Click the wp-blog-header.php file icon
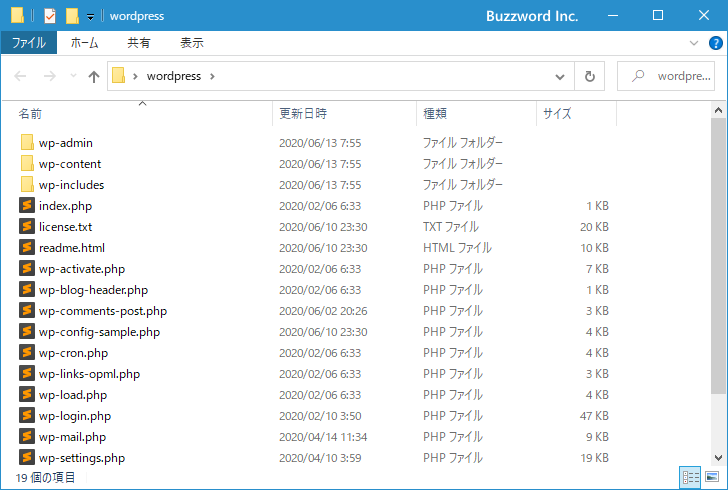Screen dimensions: 728x490 (27, 289)
